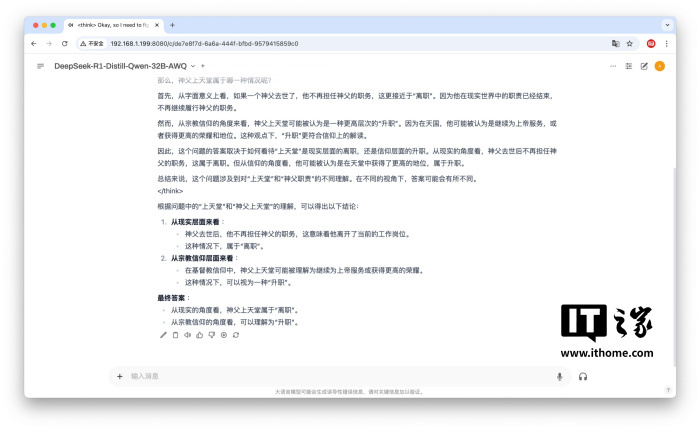Open the orange user avatar menu

tap(659, 66)
